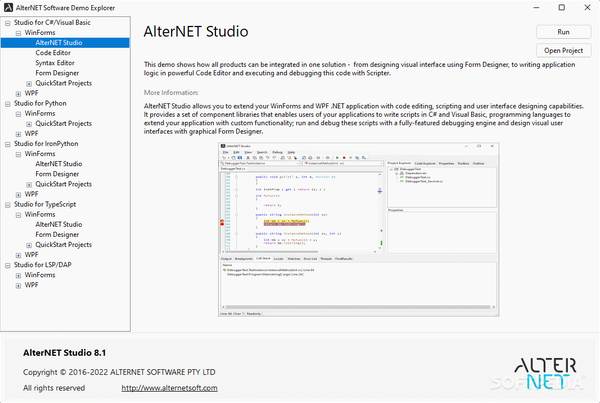The image size is (600, 403).
Task: Maximize the Demo Explorer window
Action: [x=562, y=8]
